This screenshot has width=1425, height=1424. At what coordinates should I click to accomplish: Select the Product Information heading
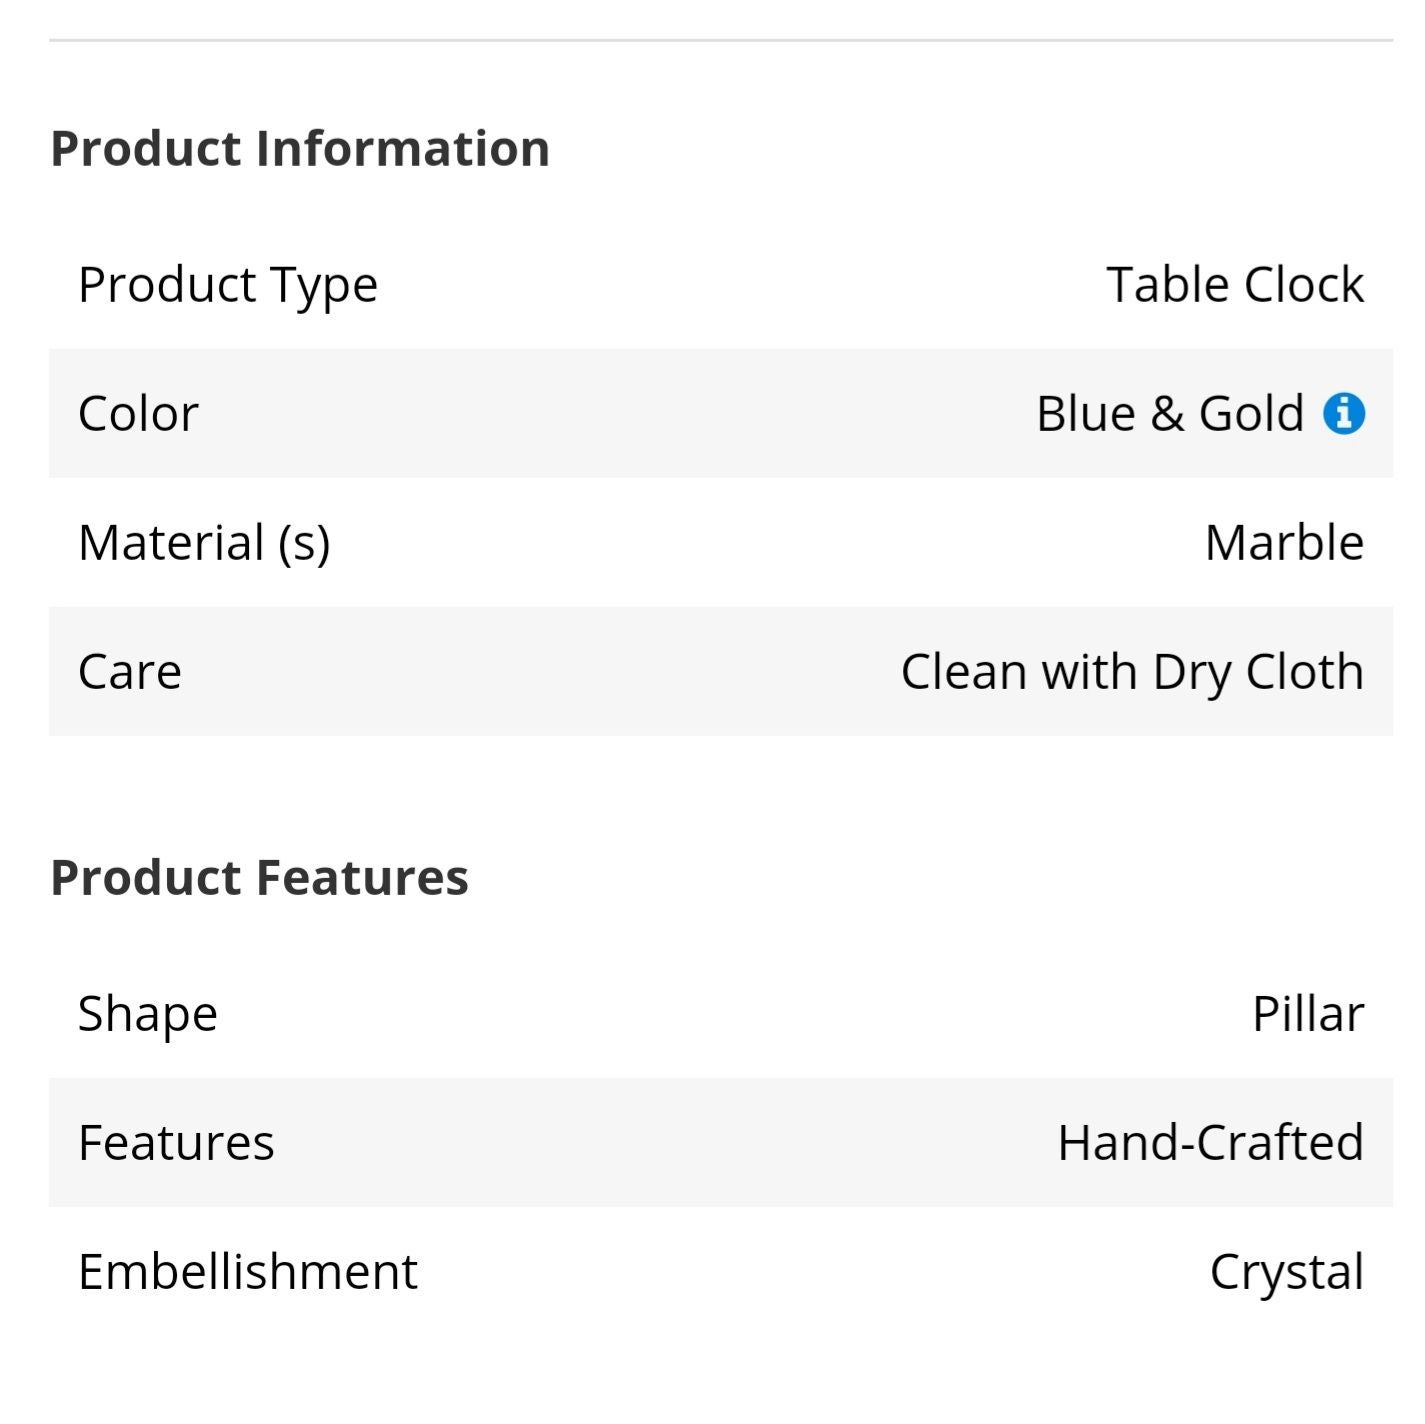tap(300, 149)
